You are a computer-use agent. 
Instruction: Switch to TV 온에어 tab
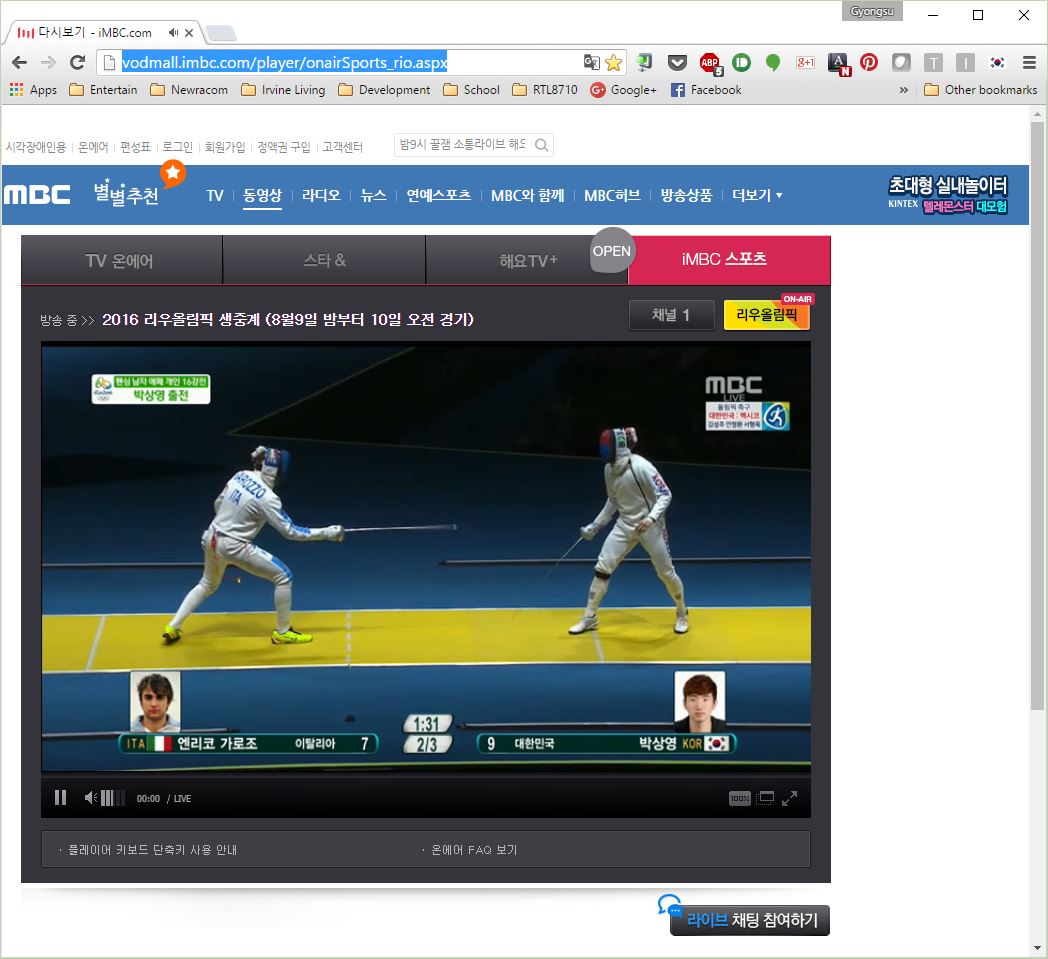(122, 260)
